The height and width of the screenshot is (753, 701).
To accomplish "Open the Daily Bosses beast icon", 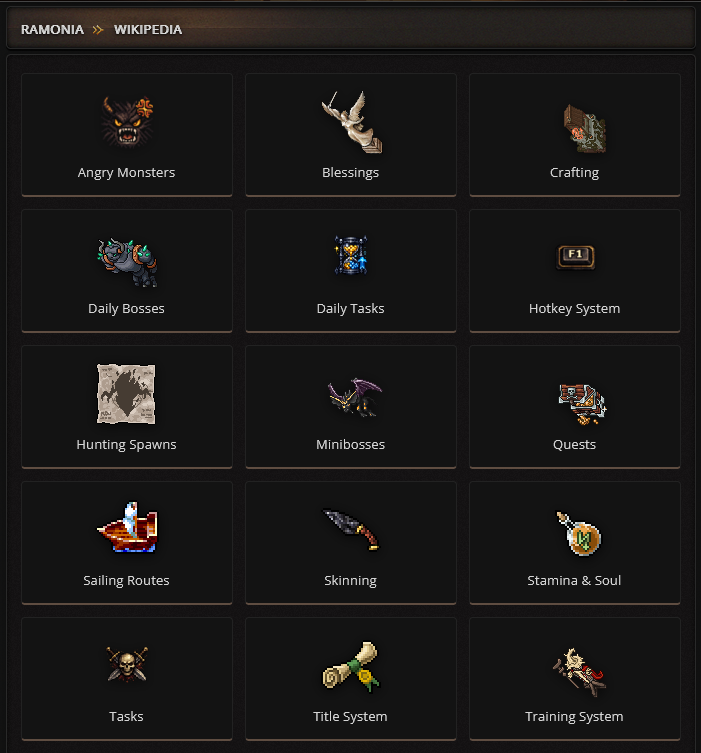I will click(127, 262).
